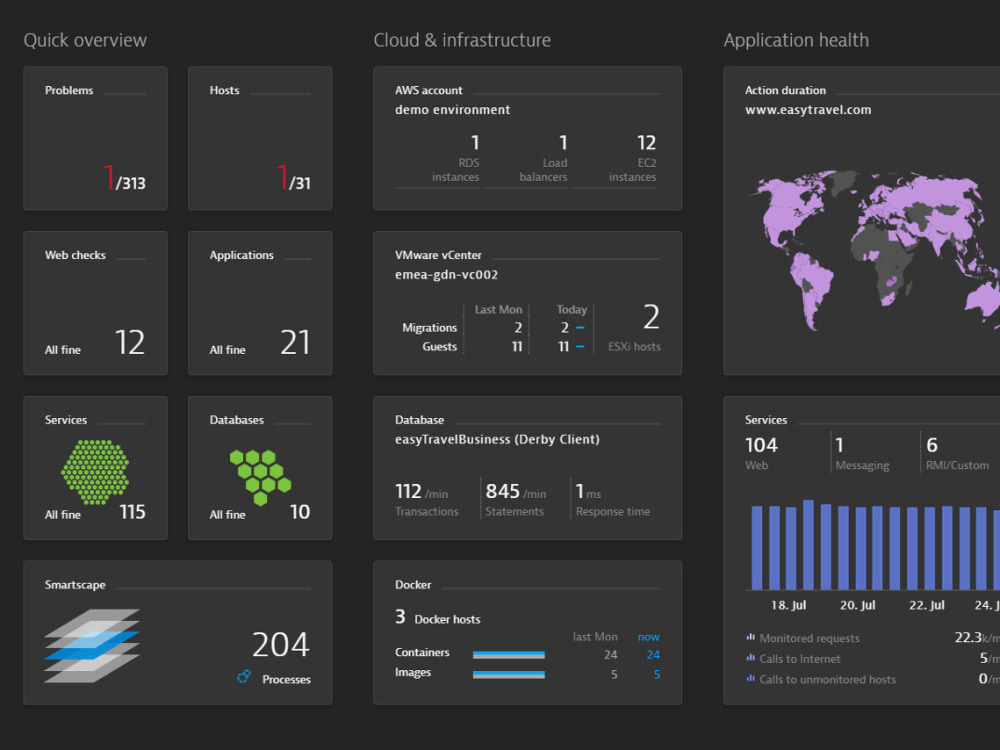1000x750 pixels.
Task: Open the VMware vCenter emea-gdn-vc002 tile
Action: [527, 303]
